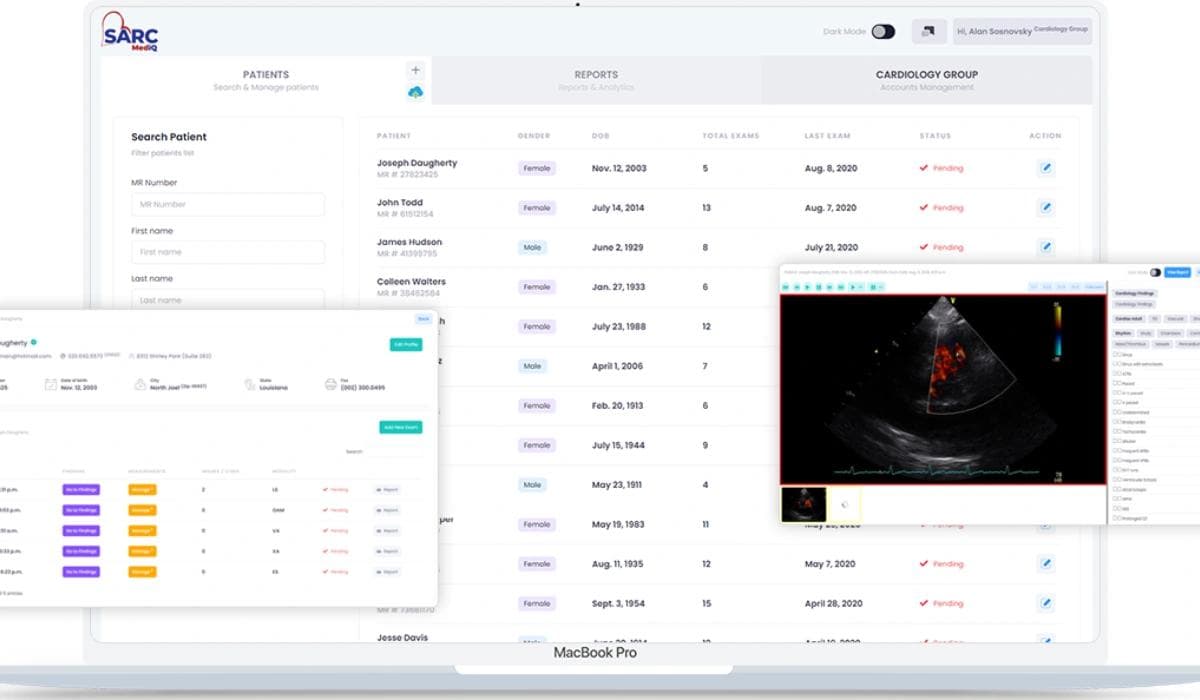
Task: Switch to the Patients tab
Action: click(x=266, y=80)
